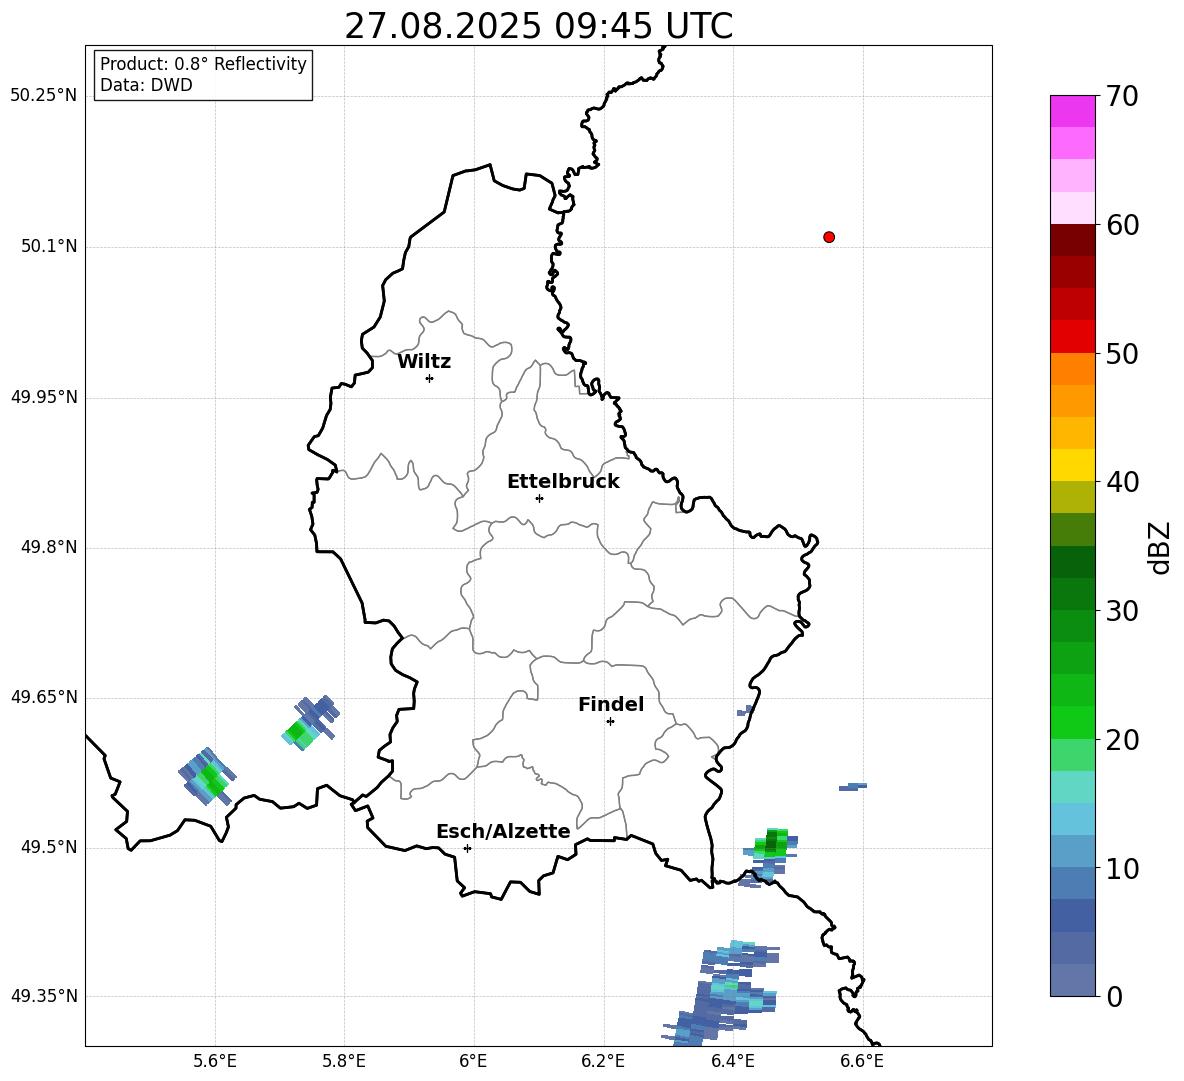
Task: Click the dBZ colorbar axis label
Action: (1160, 547)
